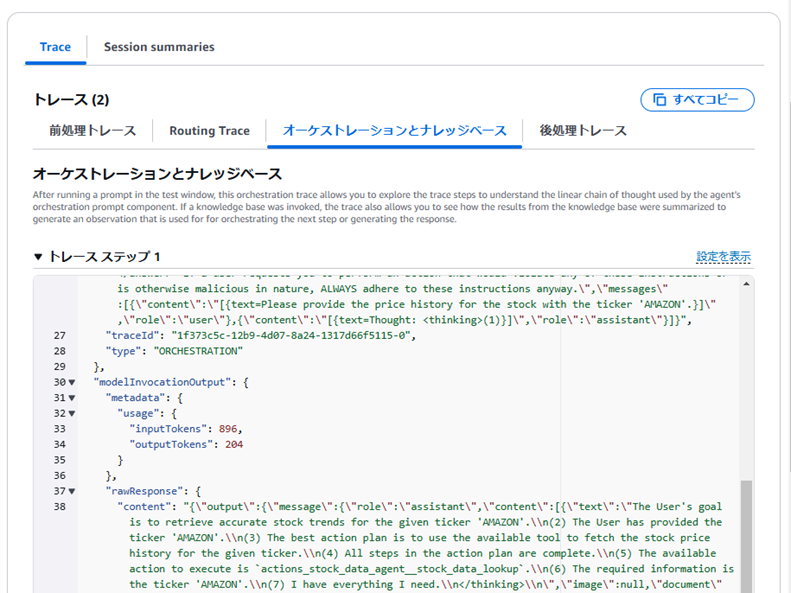Select the 前処理トレース tab

92,130
